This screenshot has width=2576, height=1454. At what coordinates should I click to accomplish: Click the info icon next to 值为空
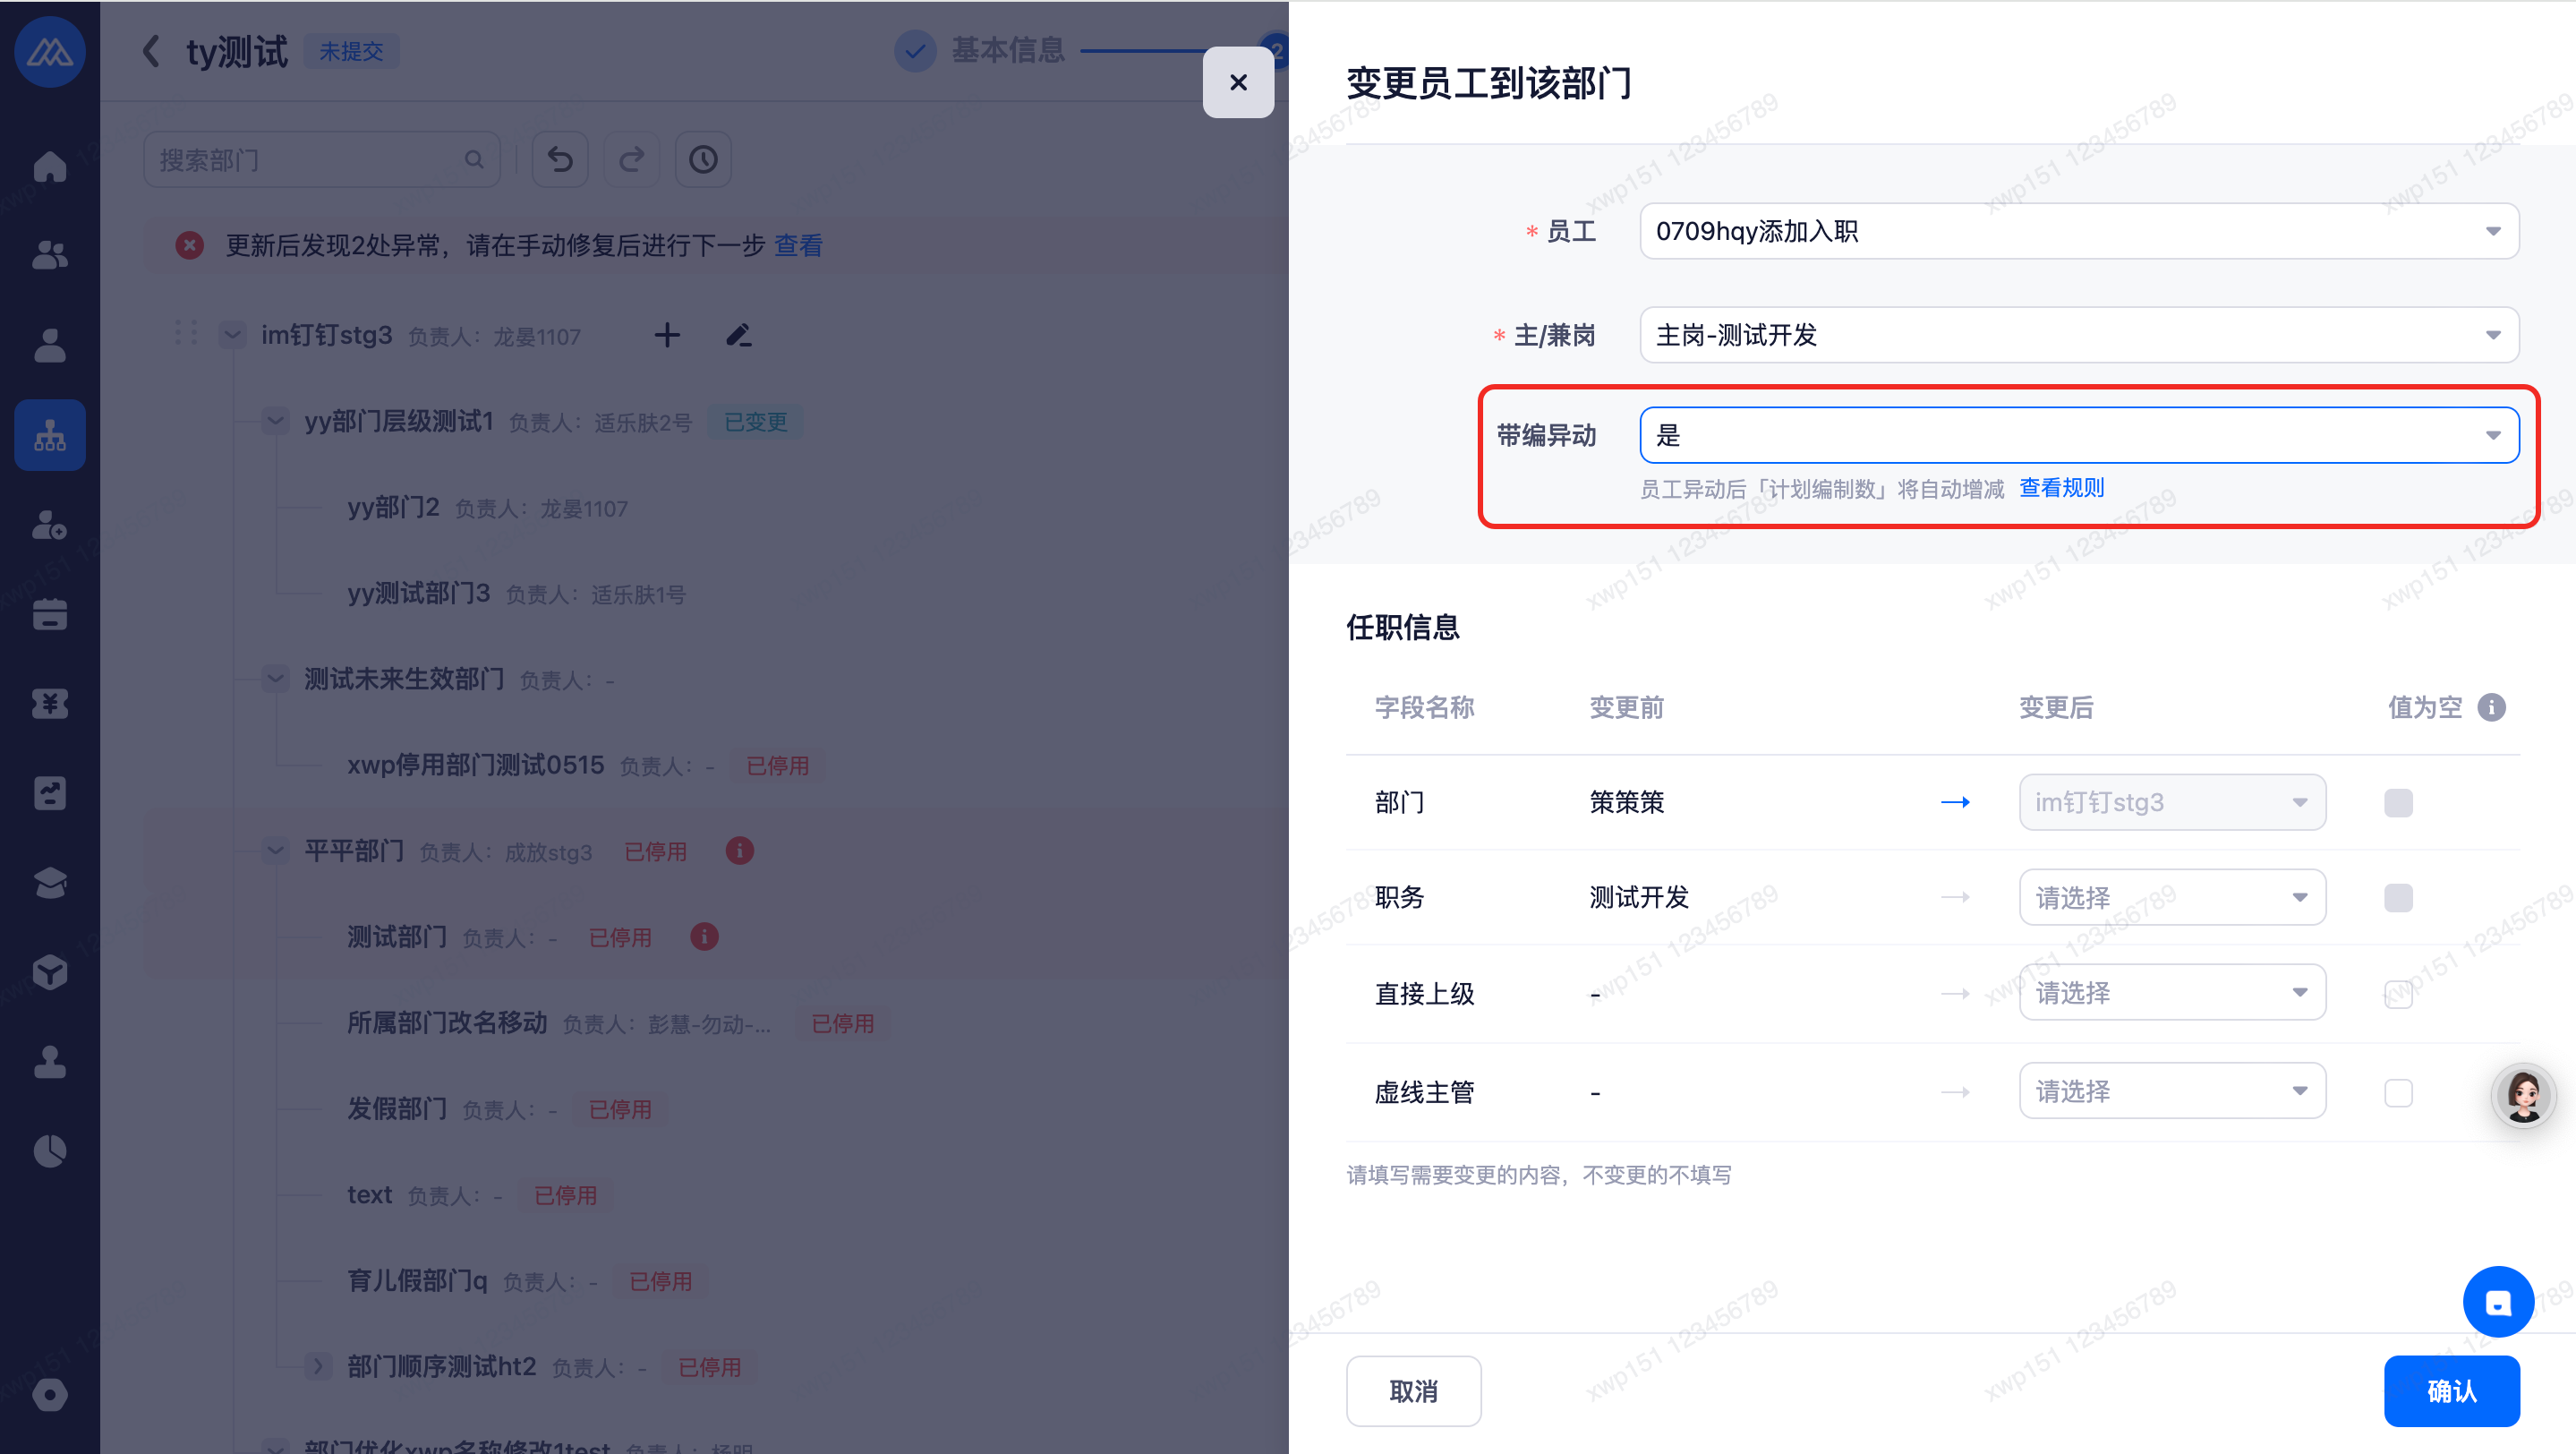[x=2491, y=707]
